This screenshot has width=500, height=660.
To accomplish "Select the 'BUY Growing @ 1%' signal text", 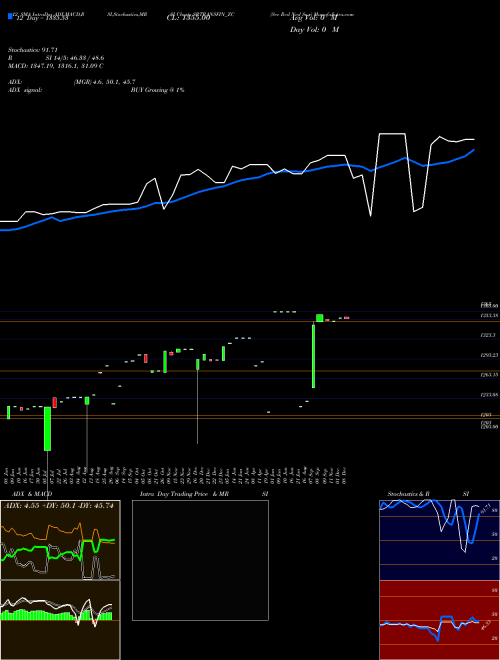I will click(x=157, y=90).
